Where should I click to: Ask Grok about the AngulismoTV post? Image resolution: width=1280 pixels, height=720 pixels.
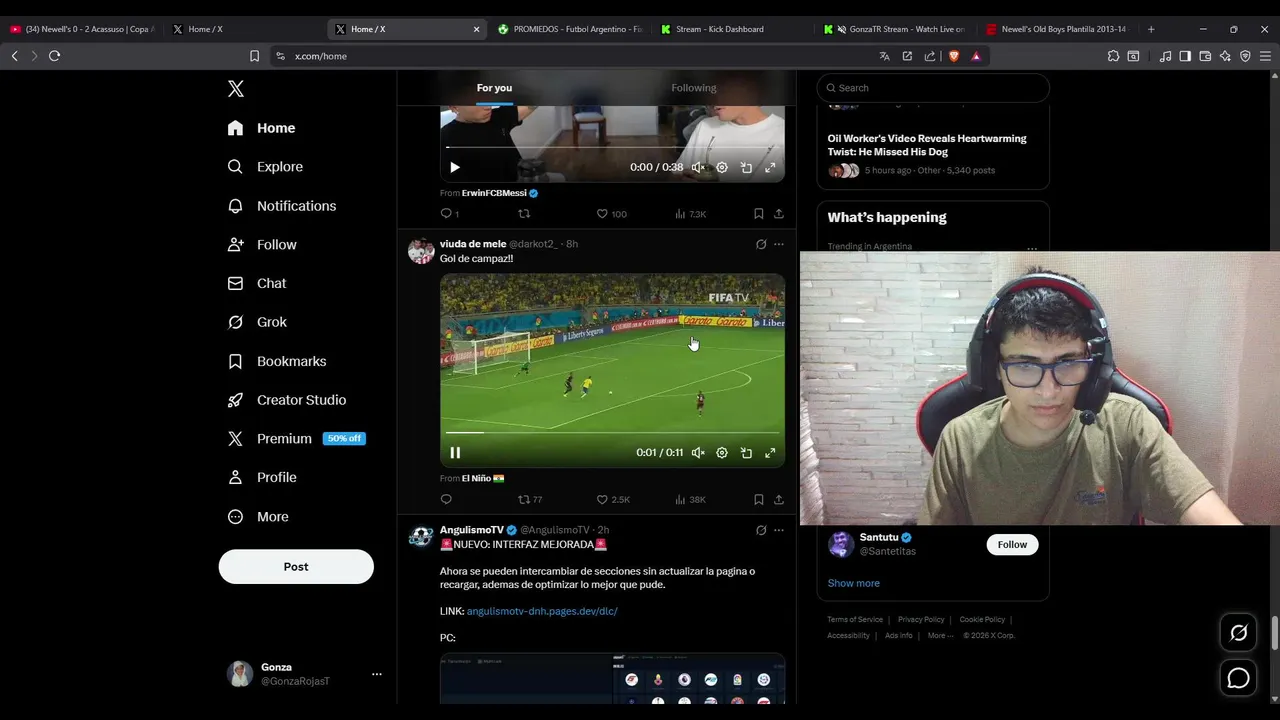click(761, 530)
